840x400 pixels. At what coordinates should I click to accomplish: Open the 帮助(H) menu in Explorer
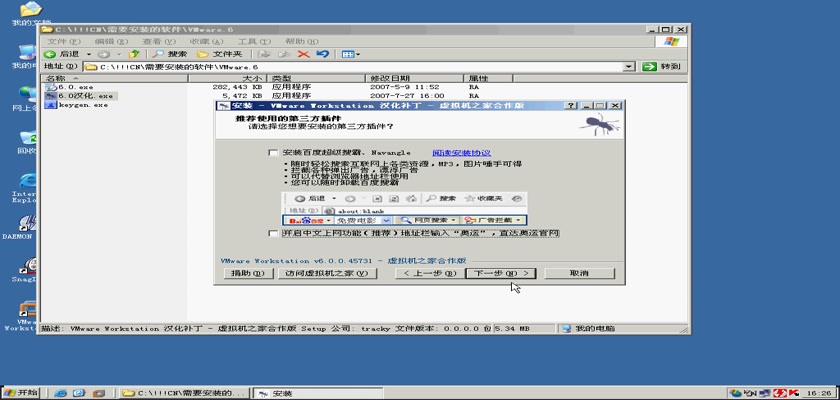(302, 41)
